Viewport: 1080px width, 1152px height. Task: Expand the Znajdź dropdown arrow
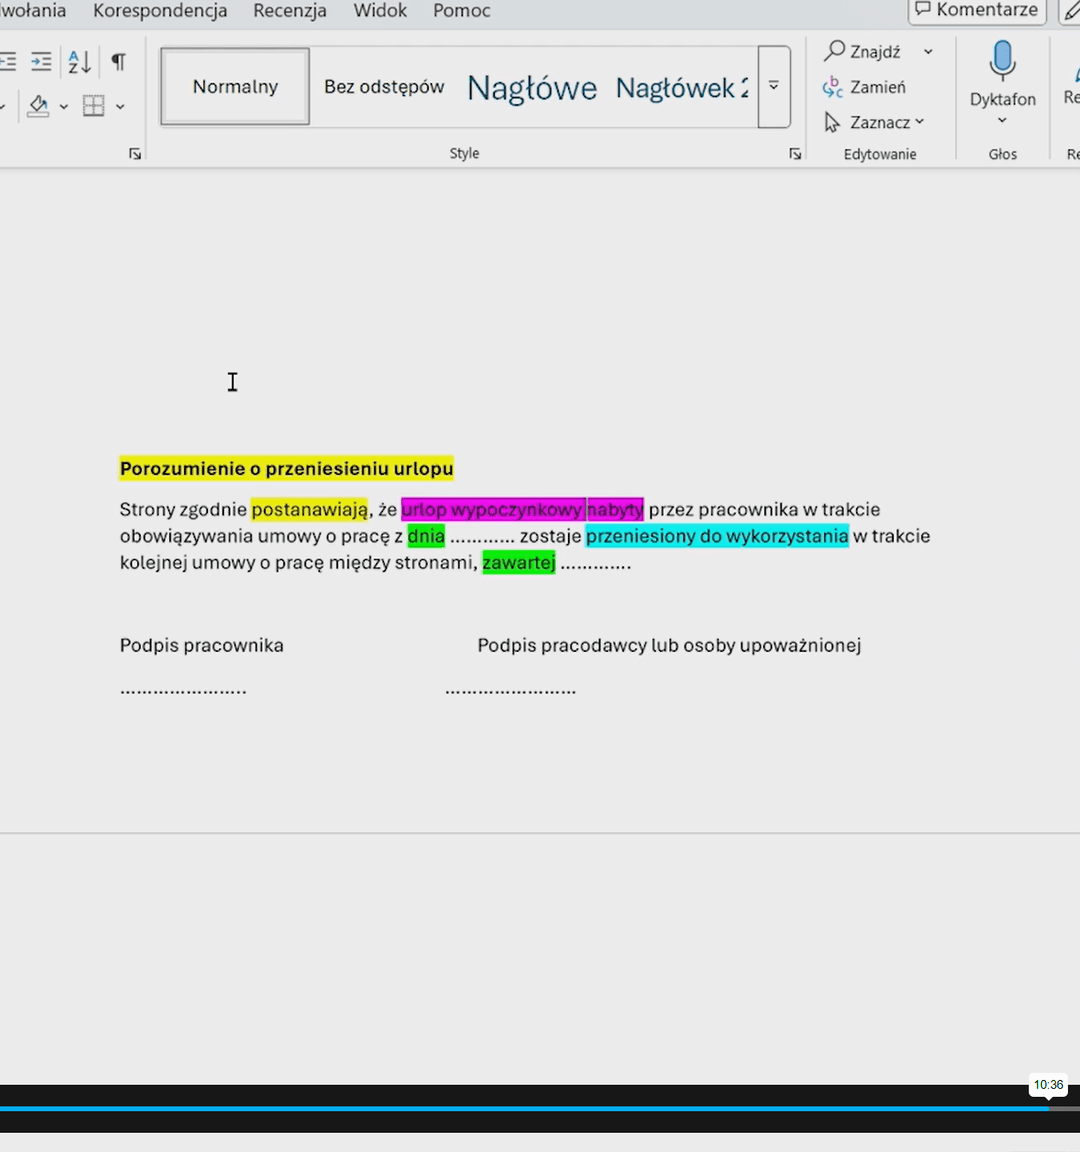(928, 51)
